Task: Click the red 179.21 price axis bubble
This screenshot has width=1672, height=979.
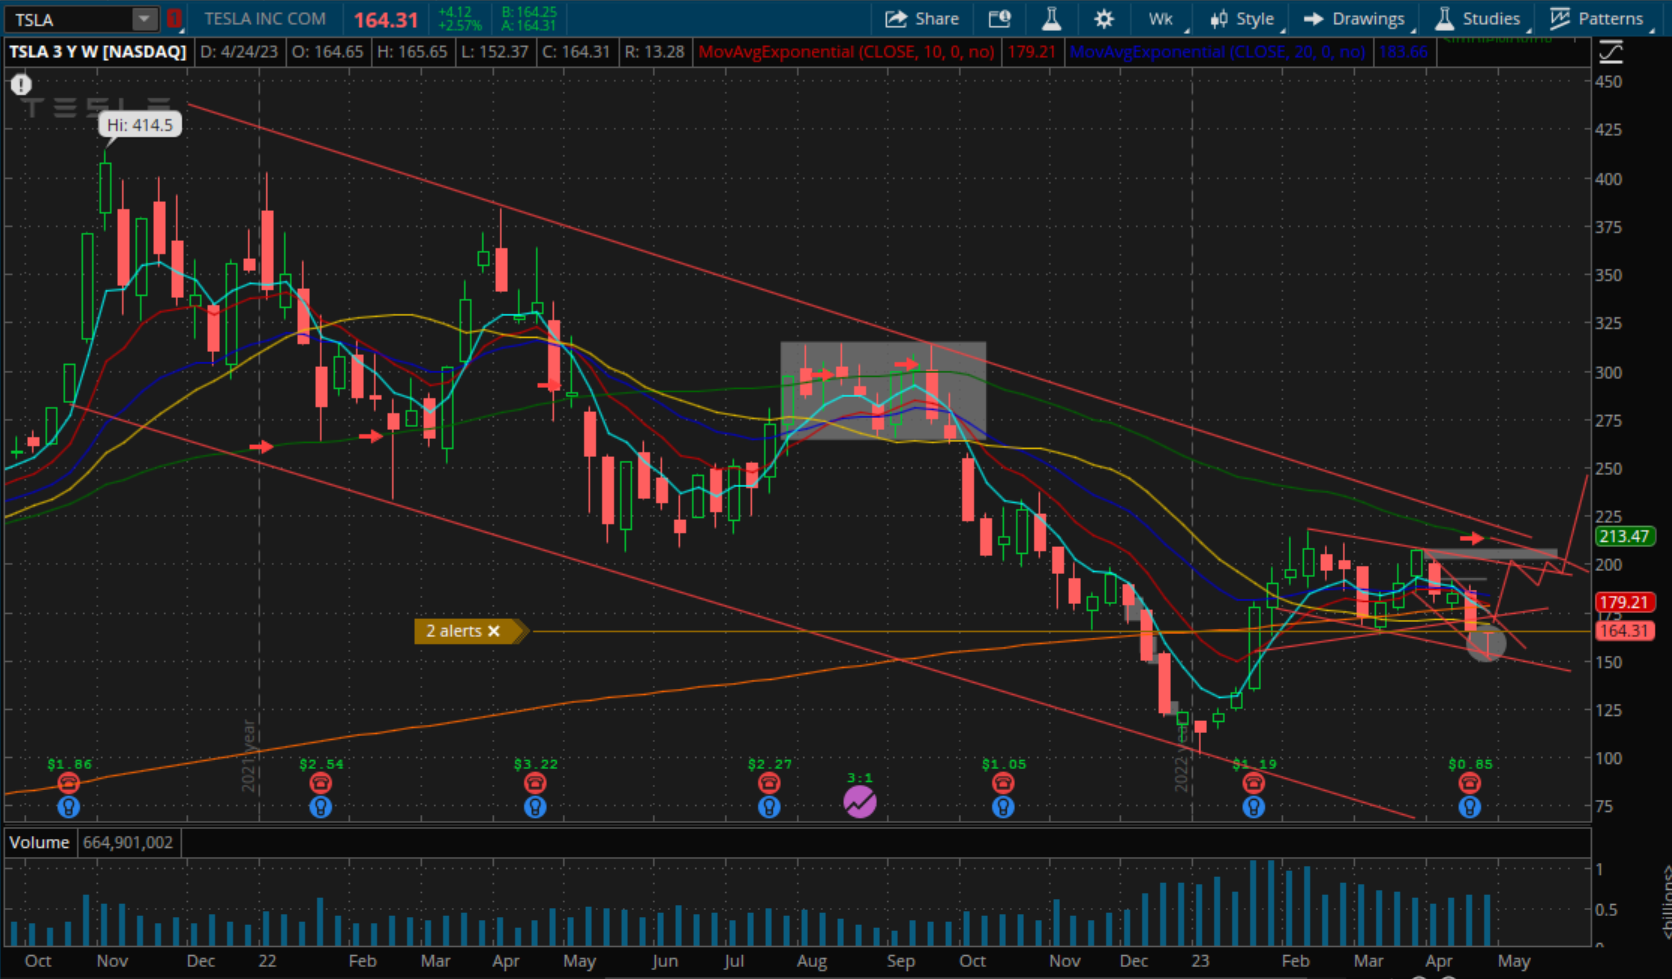Action: pyautogui.click(x=1624, y=602)
